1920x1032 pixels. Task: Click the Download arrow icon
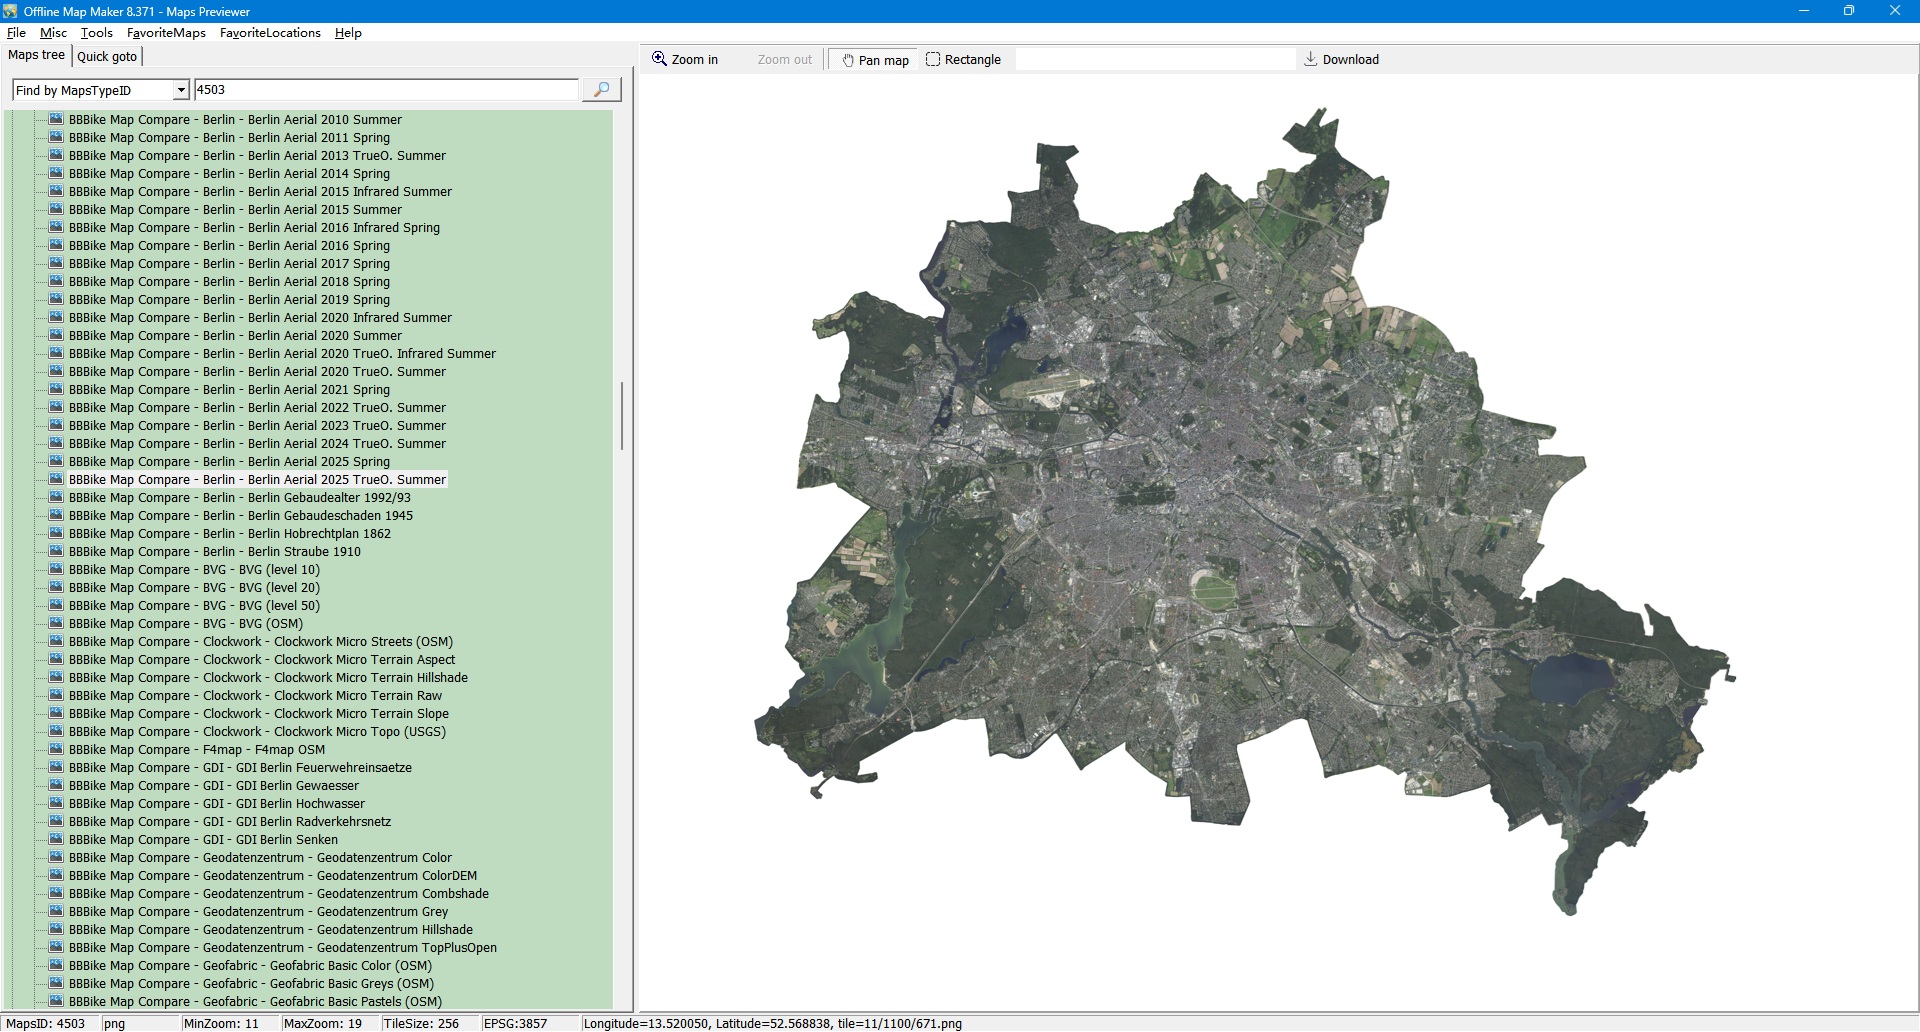point(1310,59)
